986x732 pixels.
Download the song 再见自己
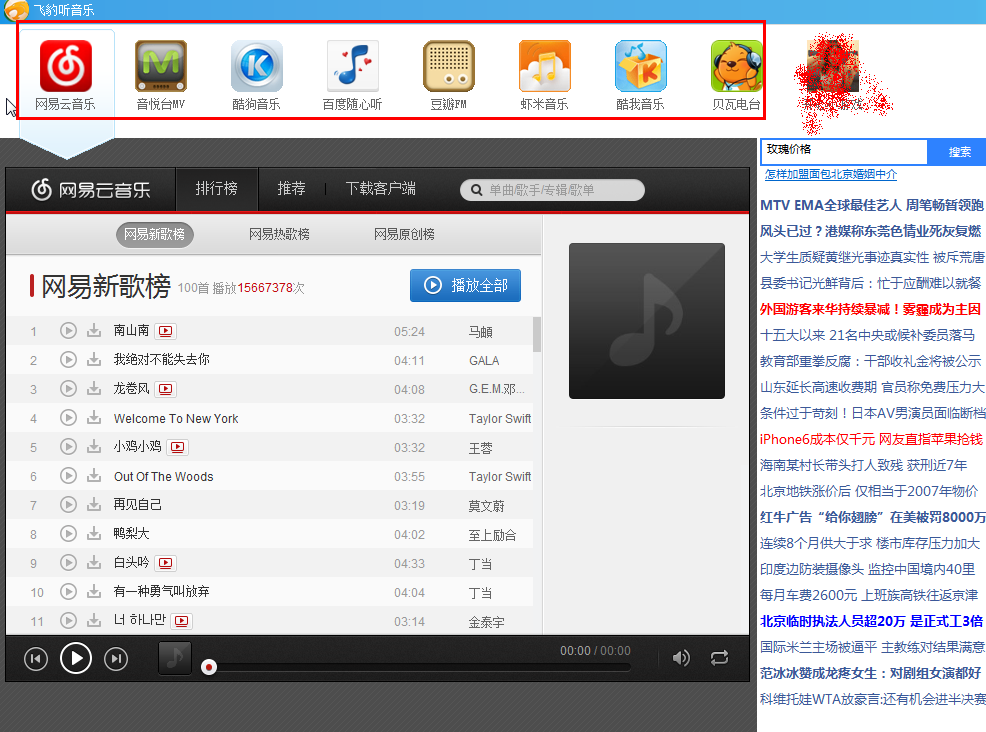pos(94,504)
